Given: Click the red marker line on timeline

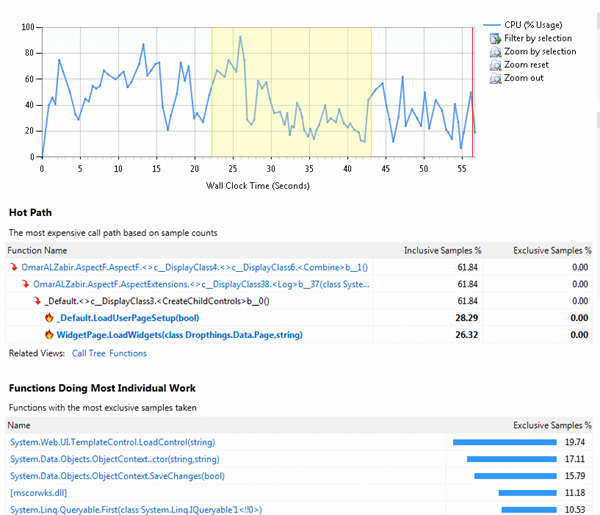Looking at the screenshot, I should click(x=472, y=90).
